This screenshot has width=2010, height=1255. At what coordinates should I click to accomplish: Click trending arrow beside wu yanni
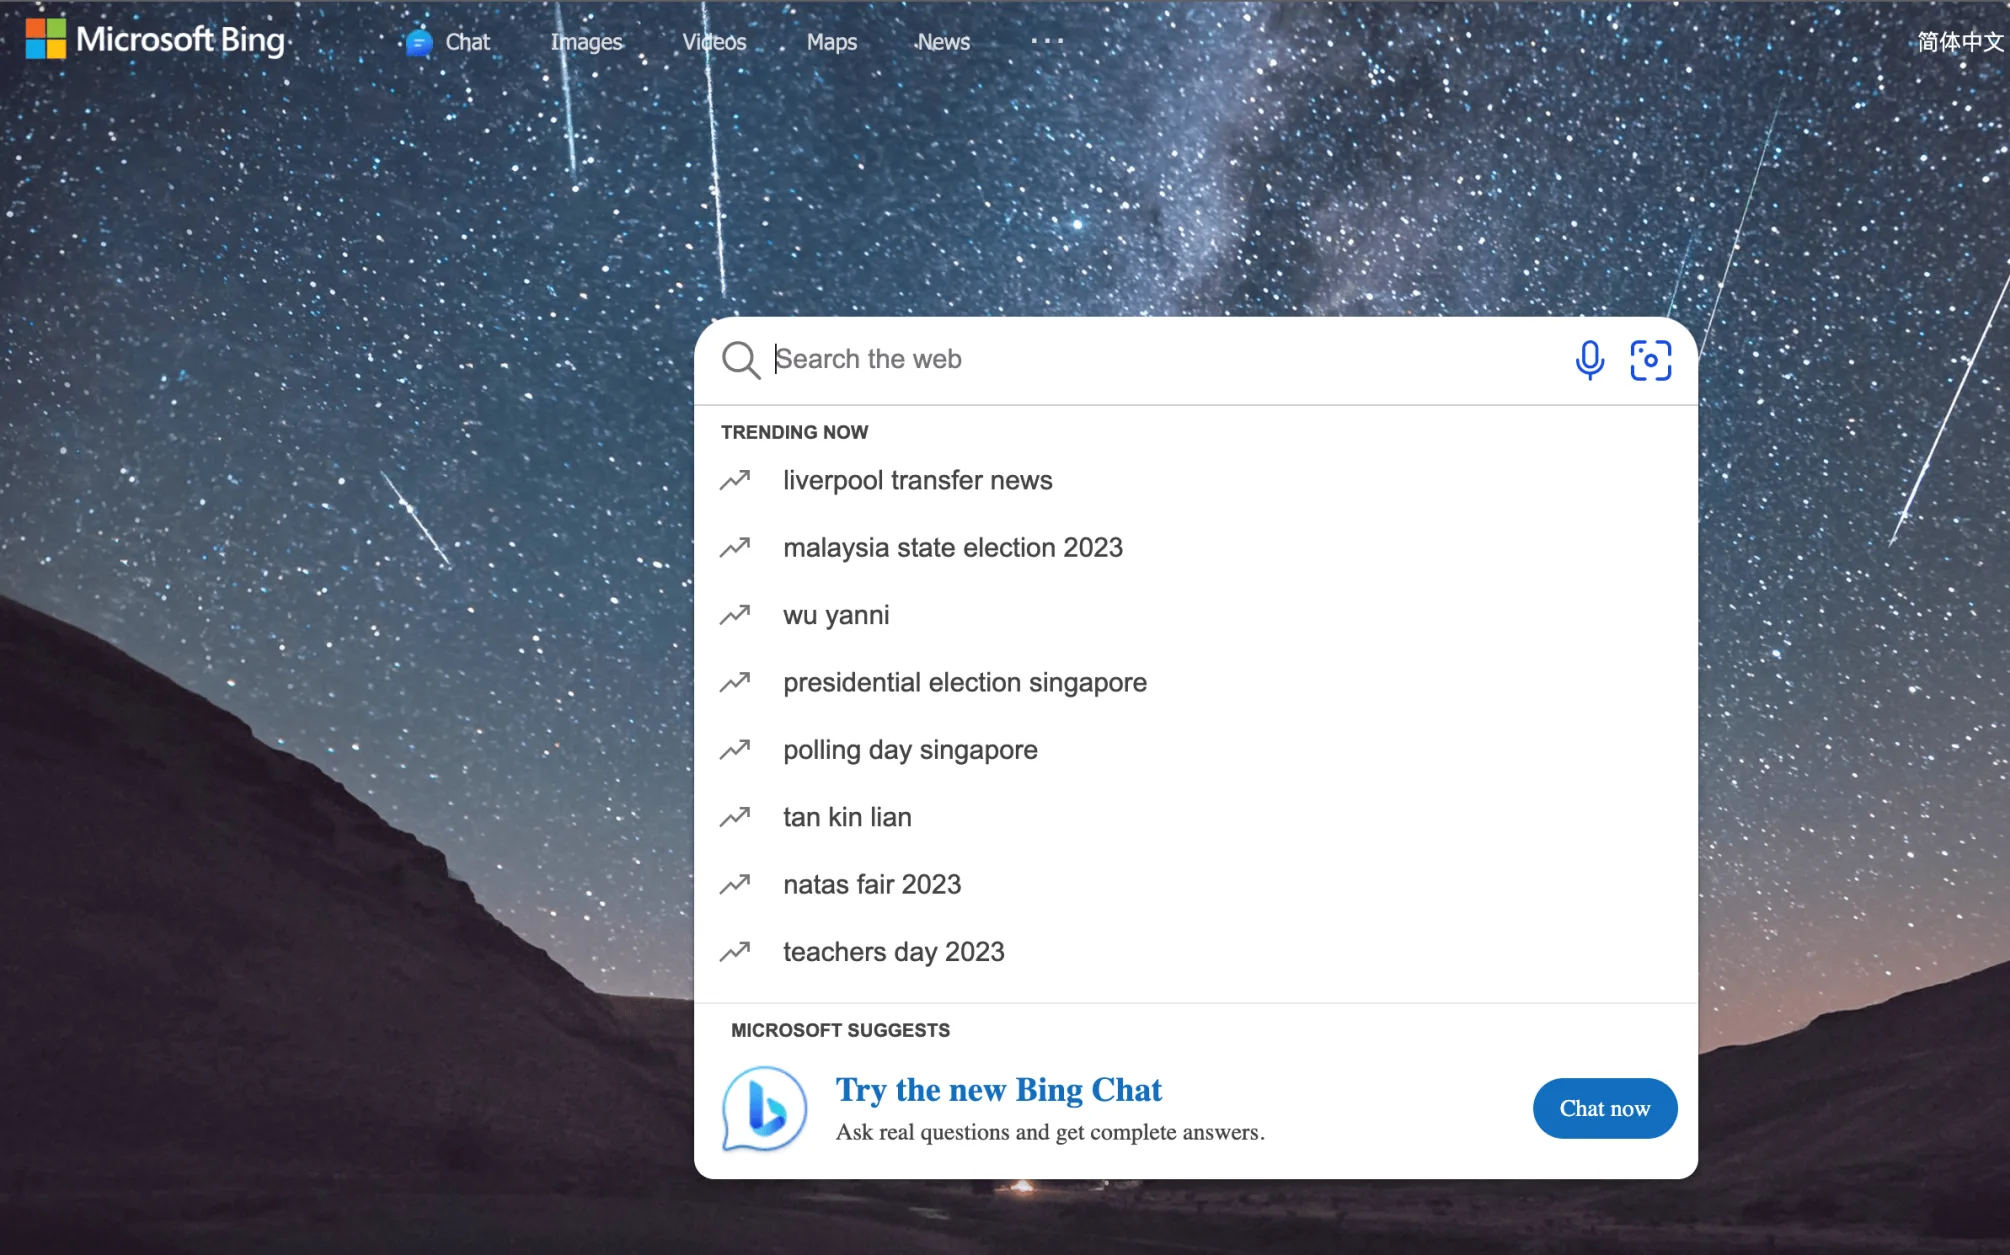pos(735,615)
